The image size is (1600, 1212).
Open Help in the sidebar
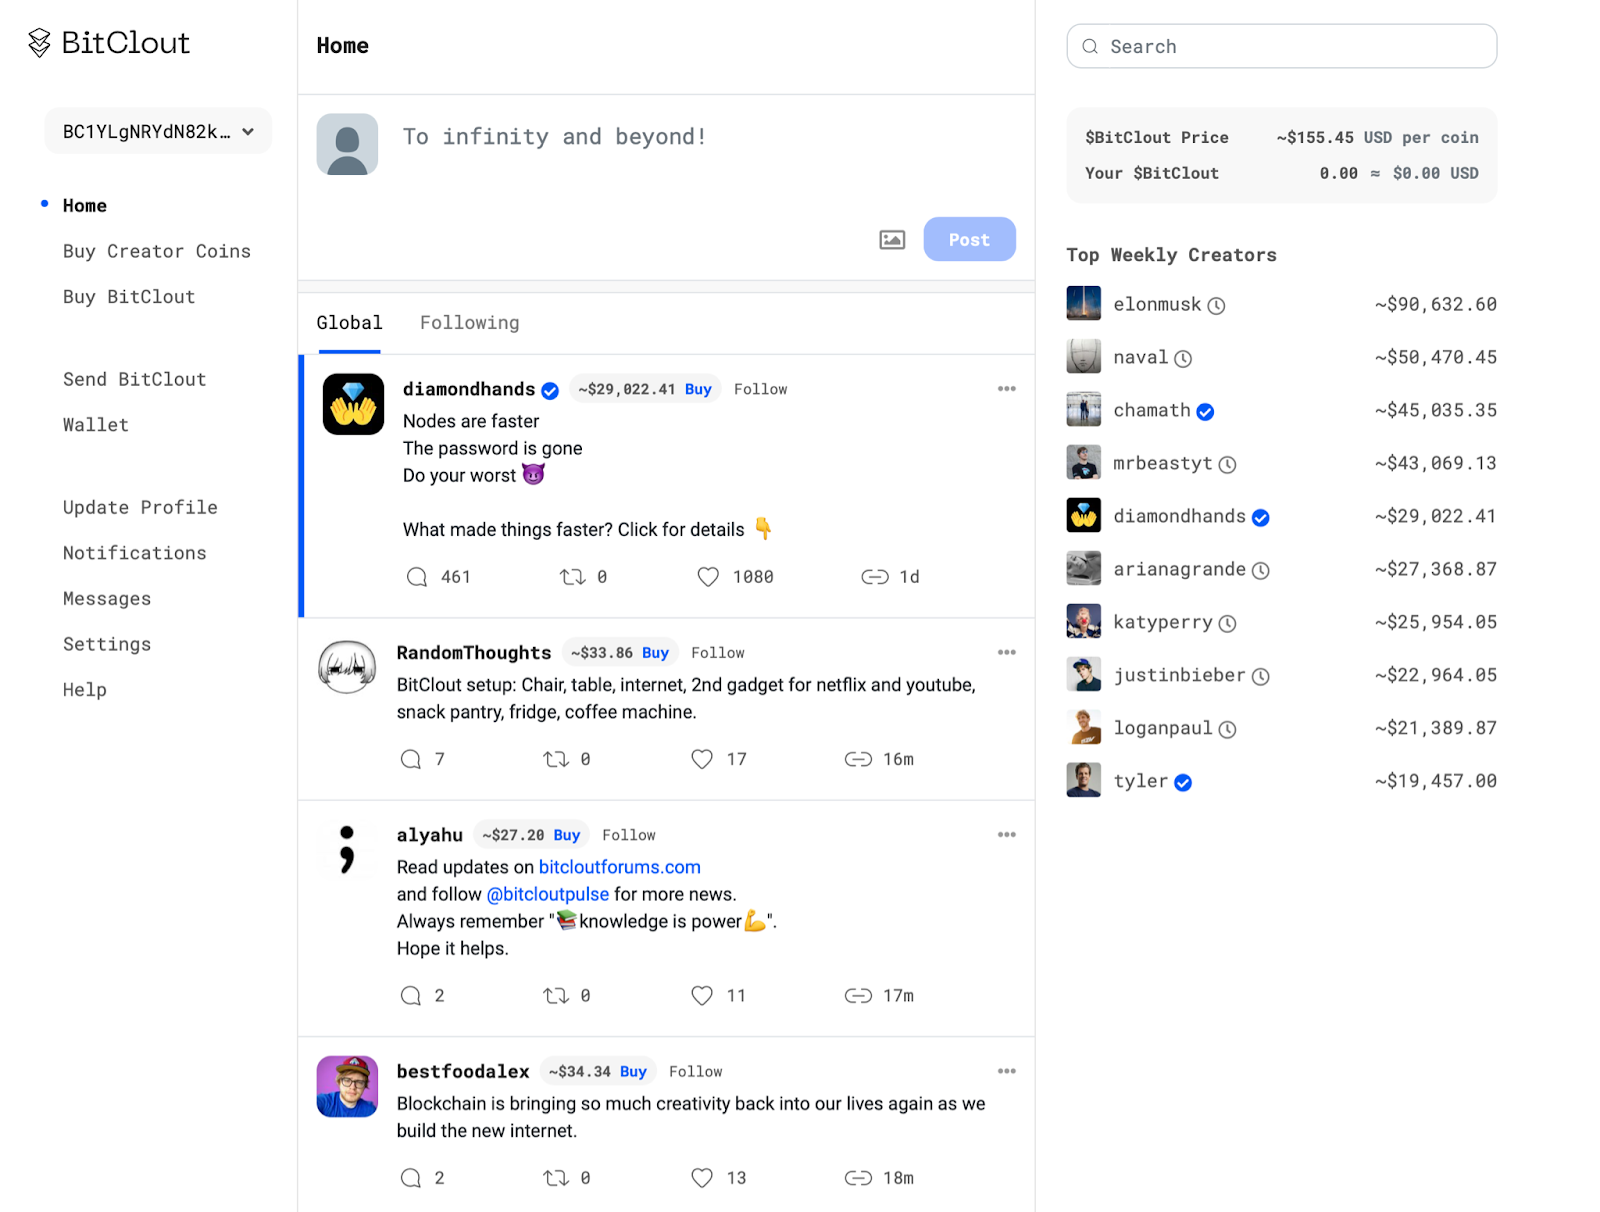tap(85, 690)
